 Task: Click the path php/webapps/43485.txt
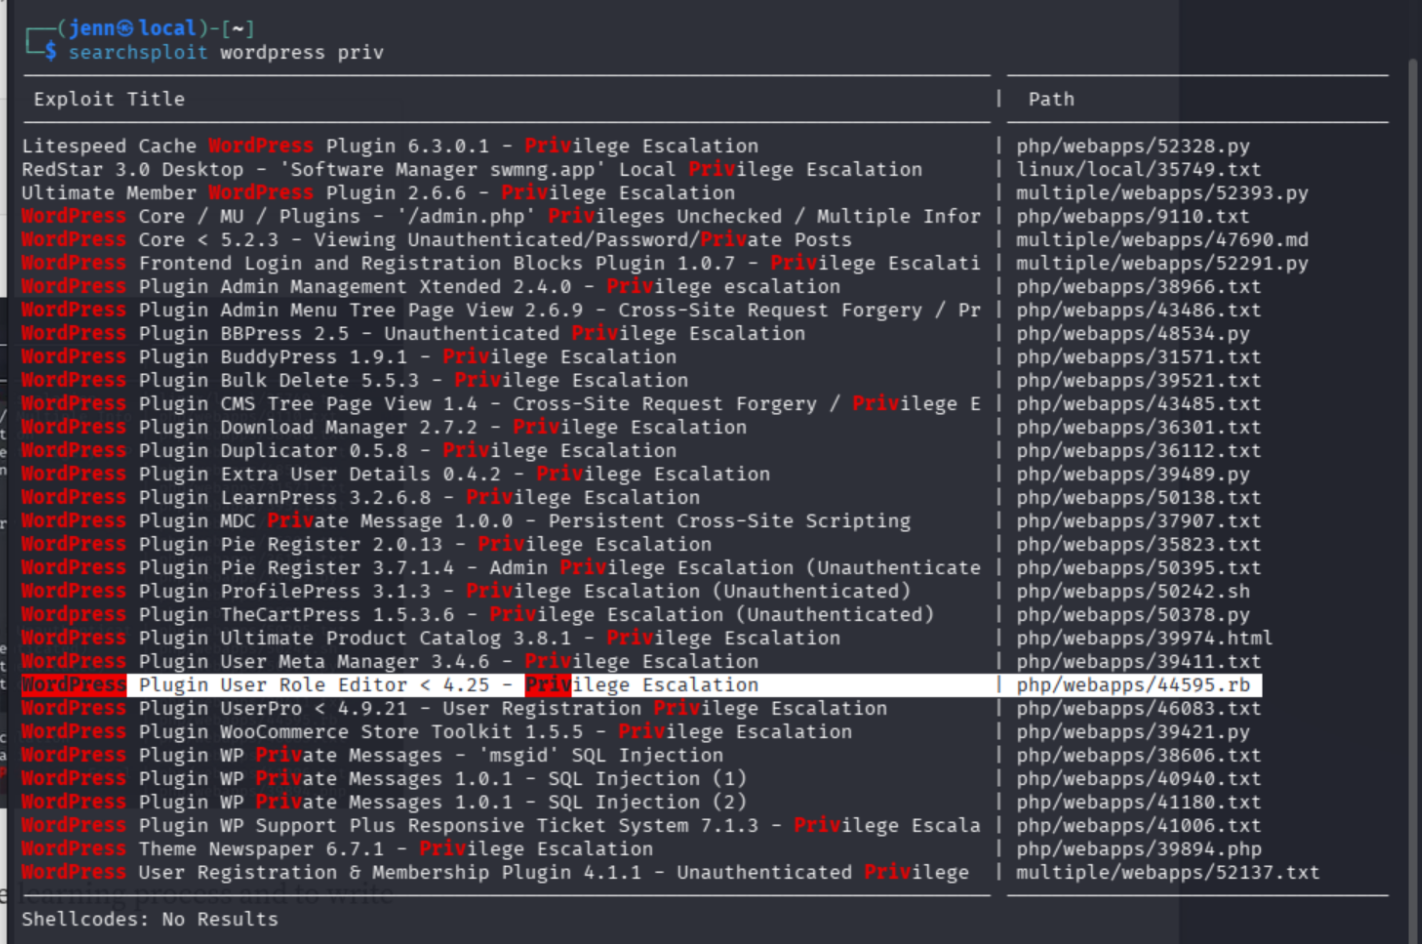[1139, 404]
